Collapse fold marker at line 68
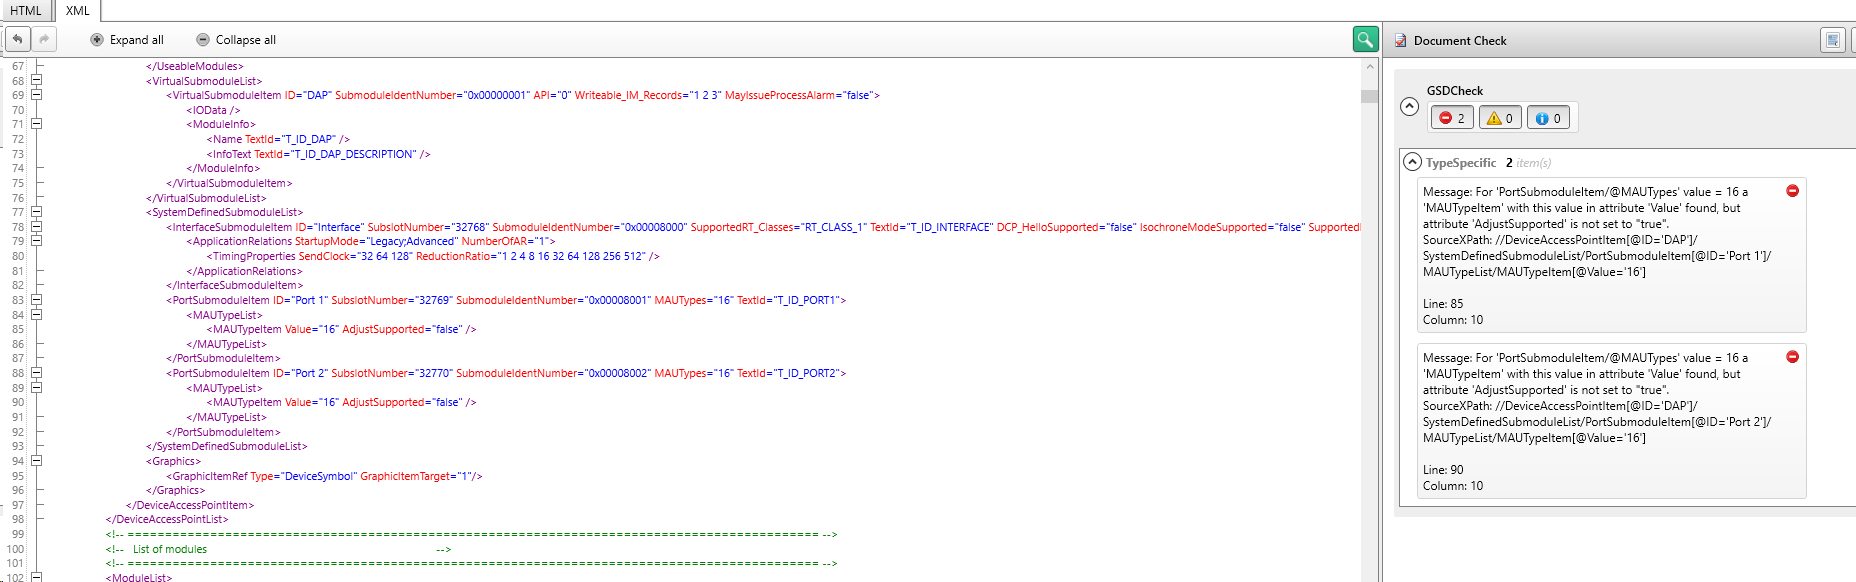 pos(36,81)
